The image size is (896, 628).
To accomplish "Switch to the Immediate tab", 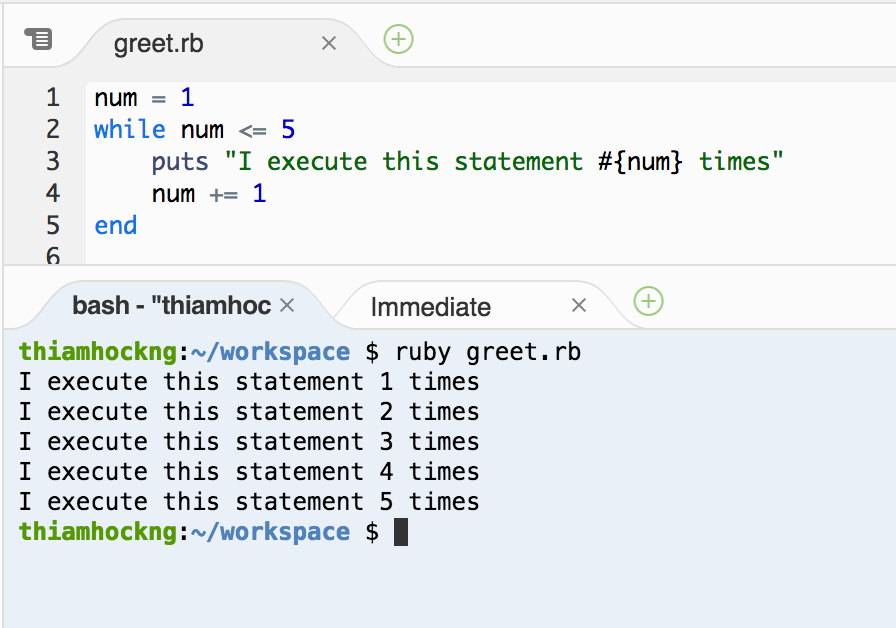I will (430, 306).
